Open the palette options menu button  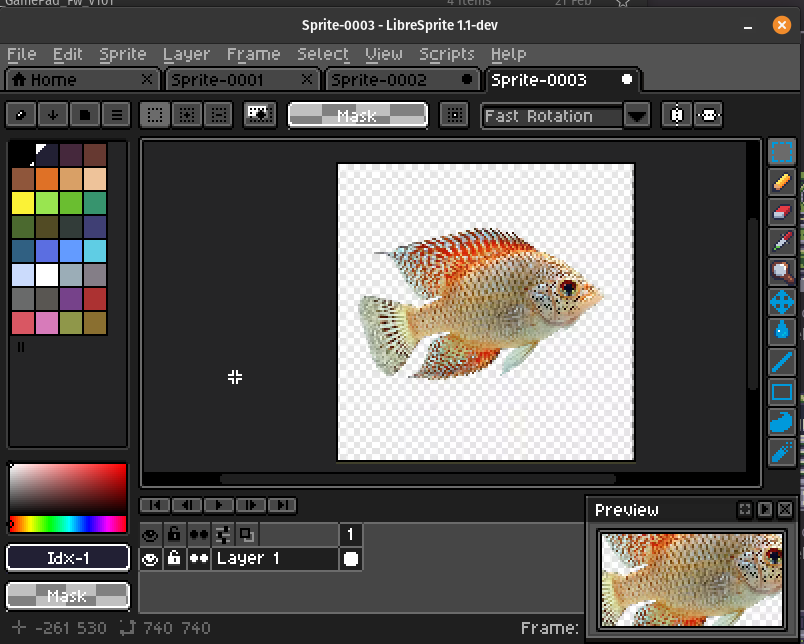pyautogui.click(x=117, y=116)
